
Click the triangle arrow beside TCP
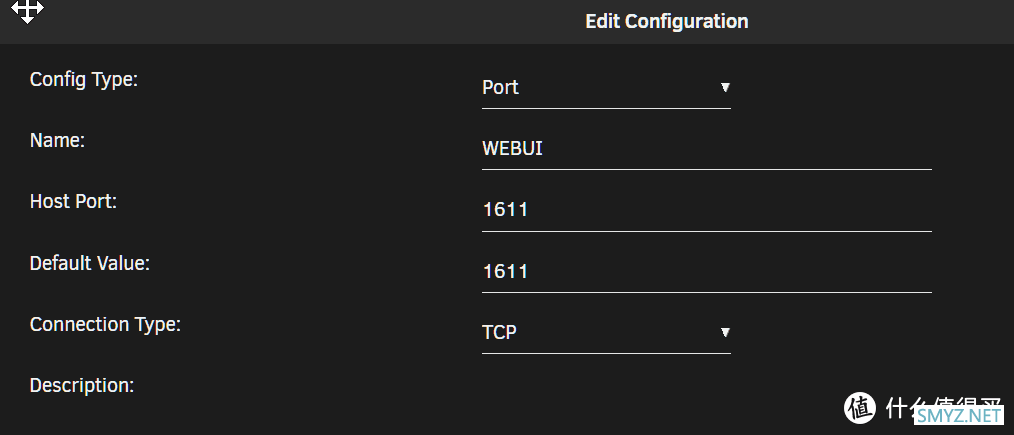tap(725, 332)
